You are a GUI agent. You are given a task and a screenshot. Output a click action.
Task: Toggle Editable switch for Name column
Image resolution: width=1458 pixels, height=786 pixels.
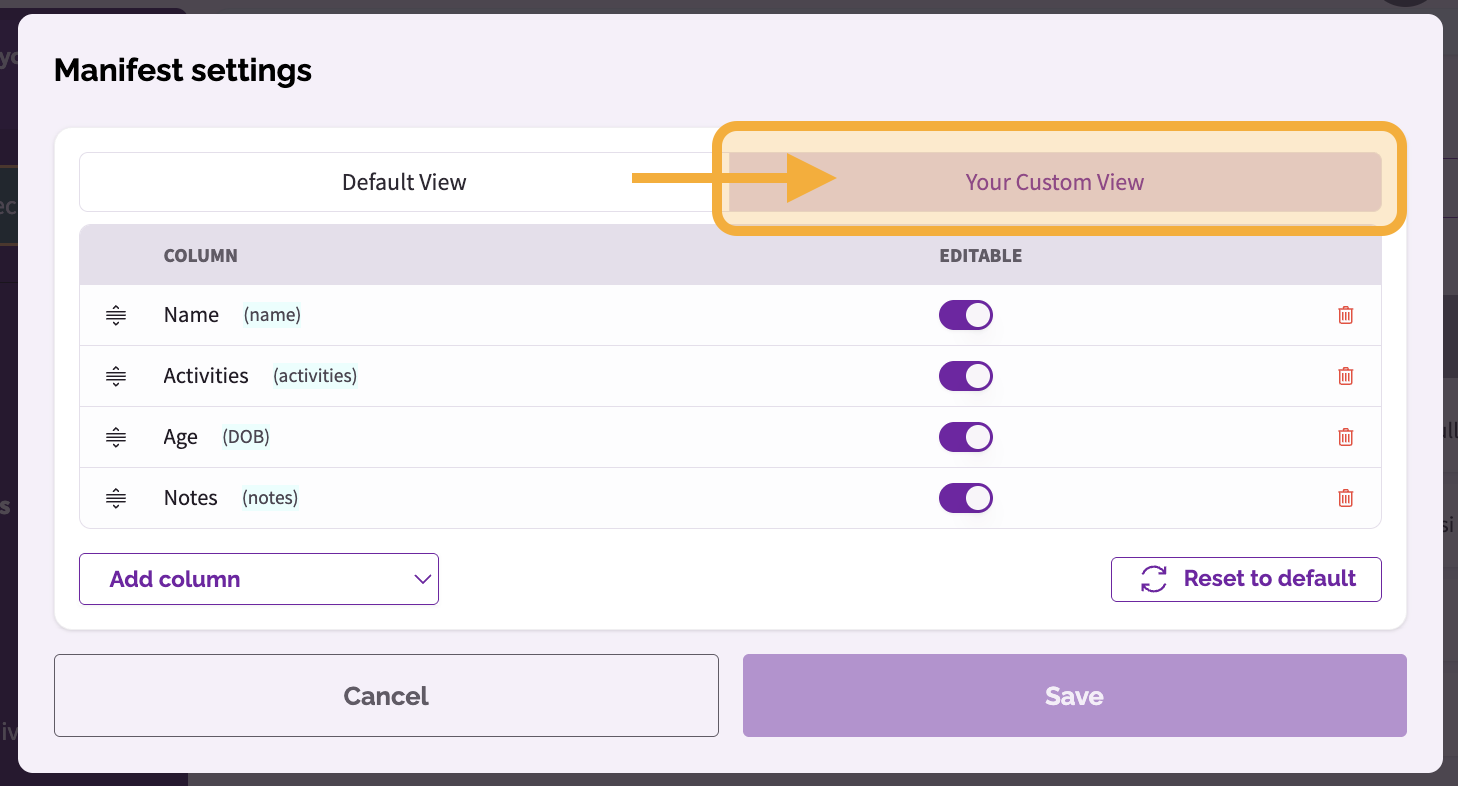coord(966,315)
